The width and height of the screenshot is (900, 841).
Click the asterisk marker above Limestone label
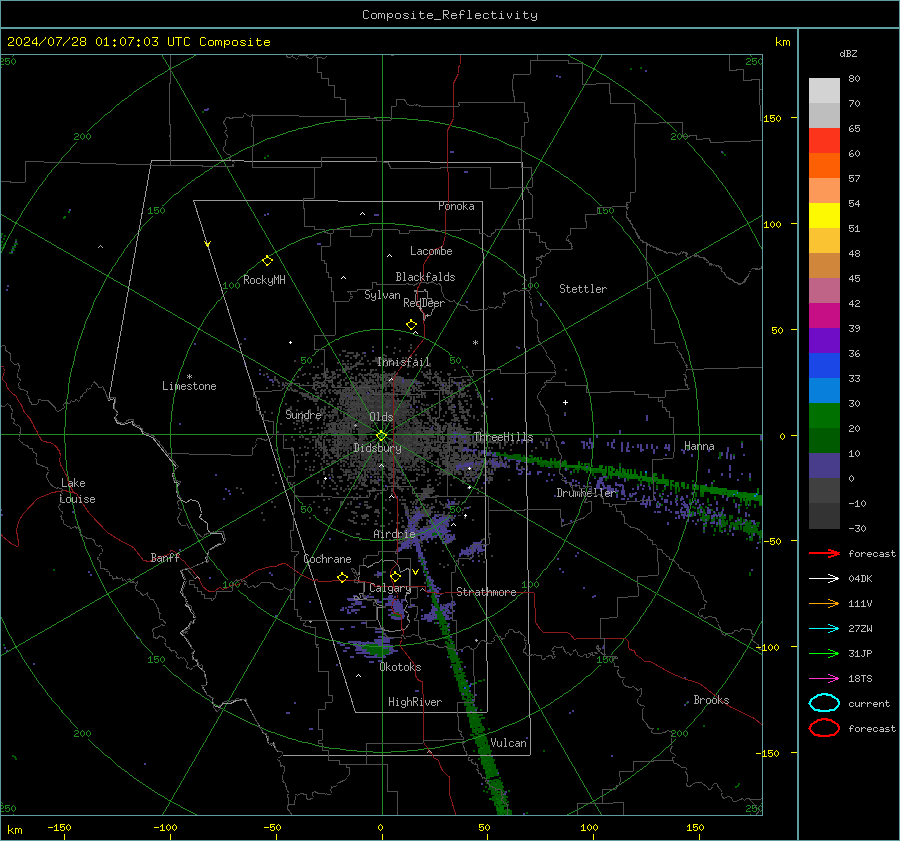(x=189, y=377)
